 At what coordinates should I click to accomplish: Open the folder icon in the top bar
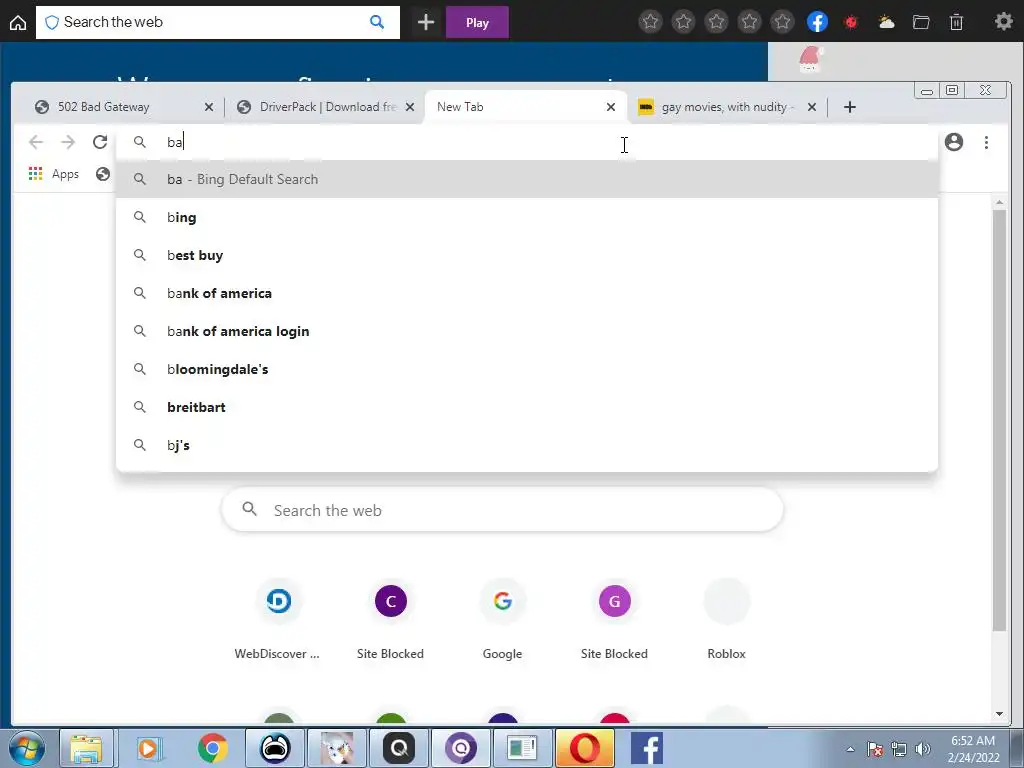point(921,22)
